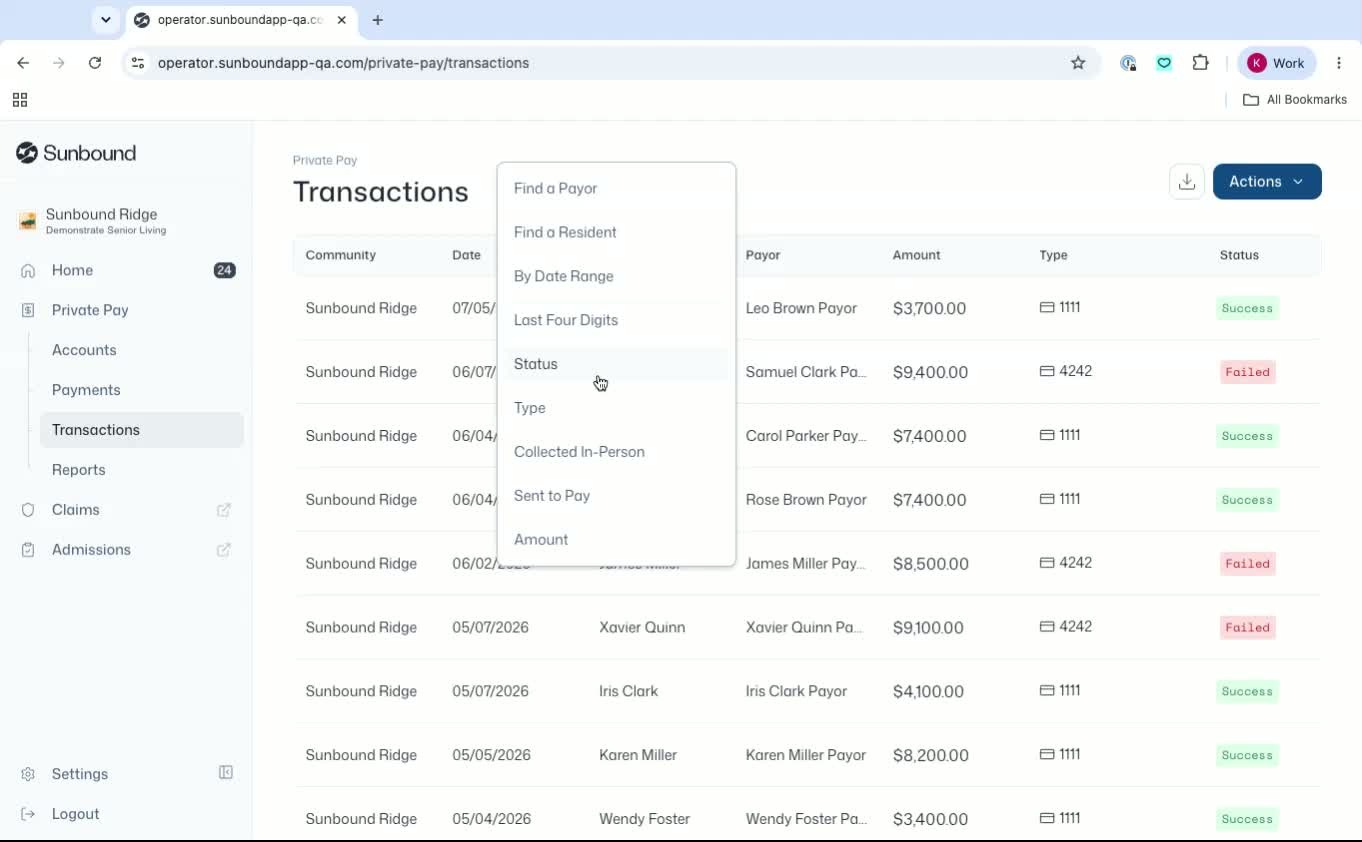Image resolution: width=1362 pixels, height=842 pixels.
Task: Reload the page
Action: point(95,63)
